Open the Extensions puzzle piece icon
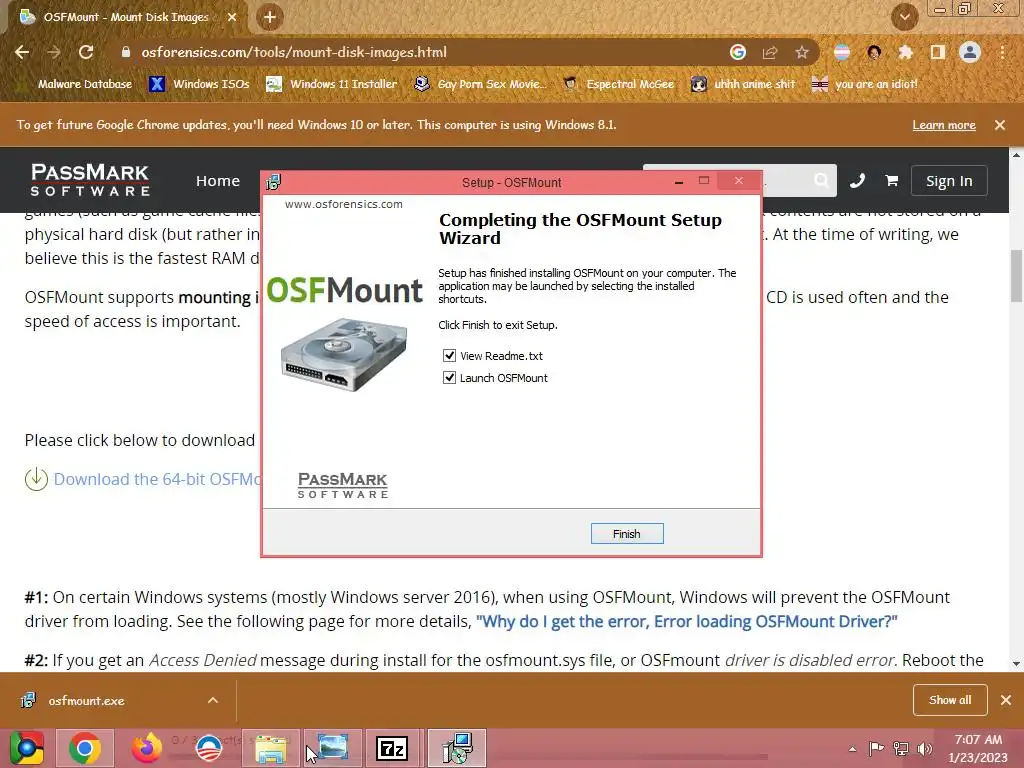 coord(905,52)
